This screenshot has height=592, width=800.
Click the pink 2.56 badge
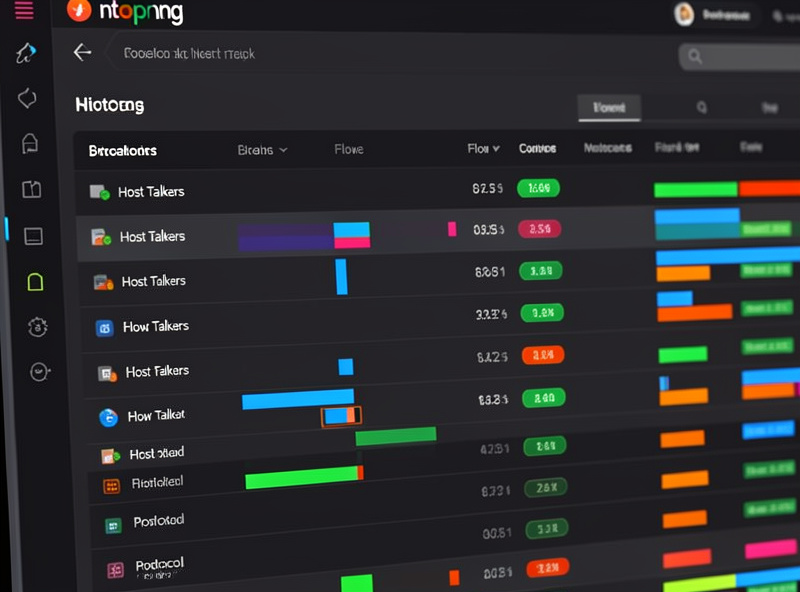(539, 229)
